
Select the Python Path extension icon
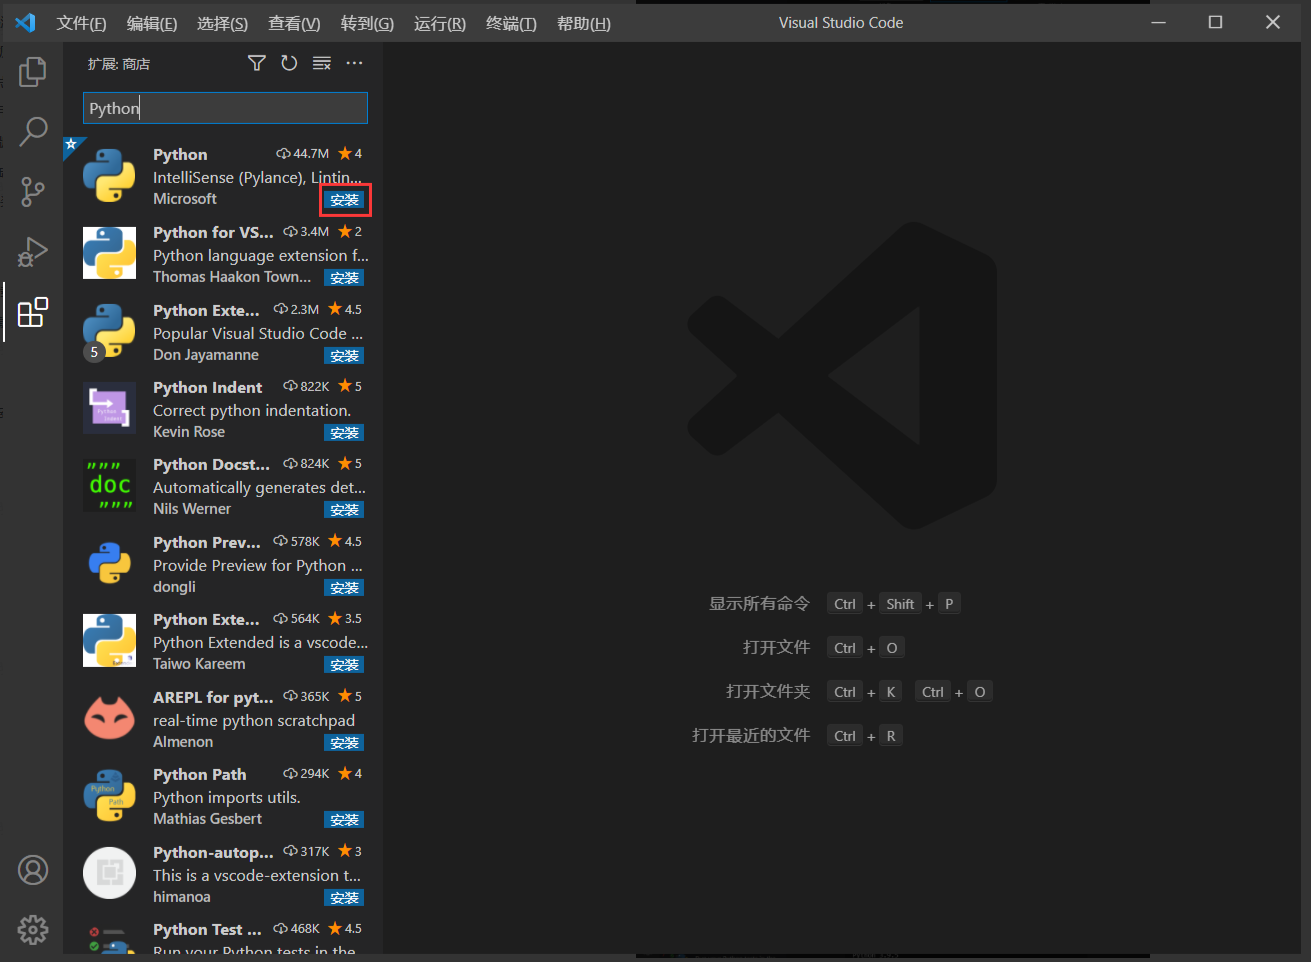coord(109,795)
